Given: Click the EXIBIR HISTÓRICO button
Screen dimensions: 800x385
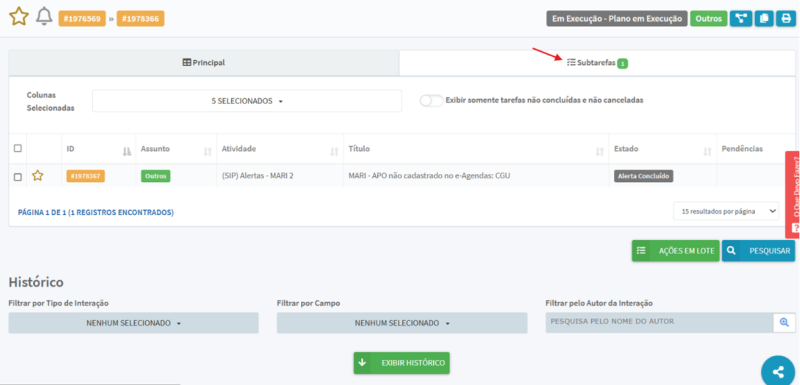Looking at the screenshot, I should [x=402, y=363].
